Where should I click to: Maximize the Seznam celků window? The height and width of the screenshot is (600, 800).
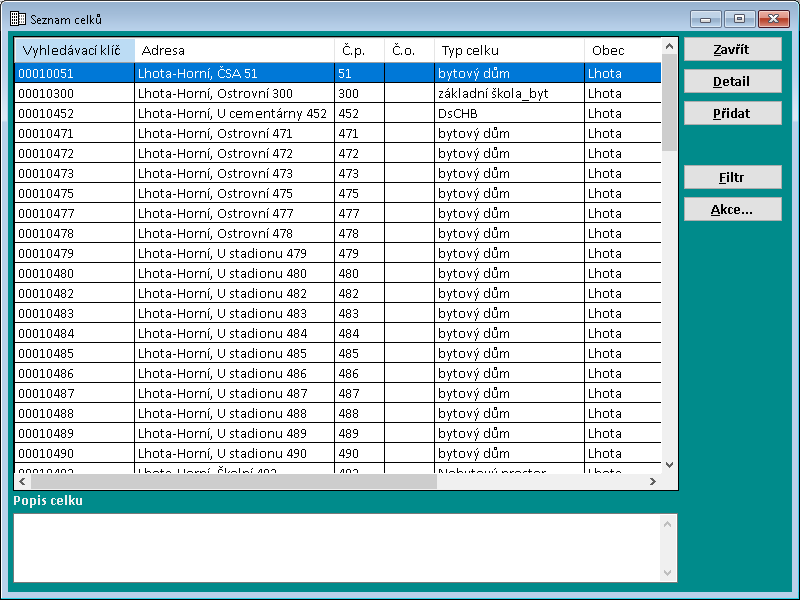(739, 19)
